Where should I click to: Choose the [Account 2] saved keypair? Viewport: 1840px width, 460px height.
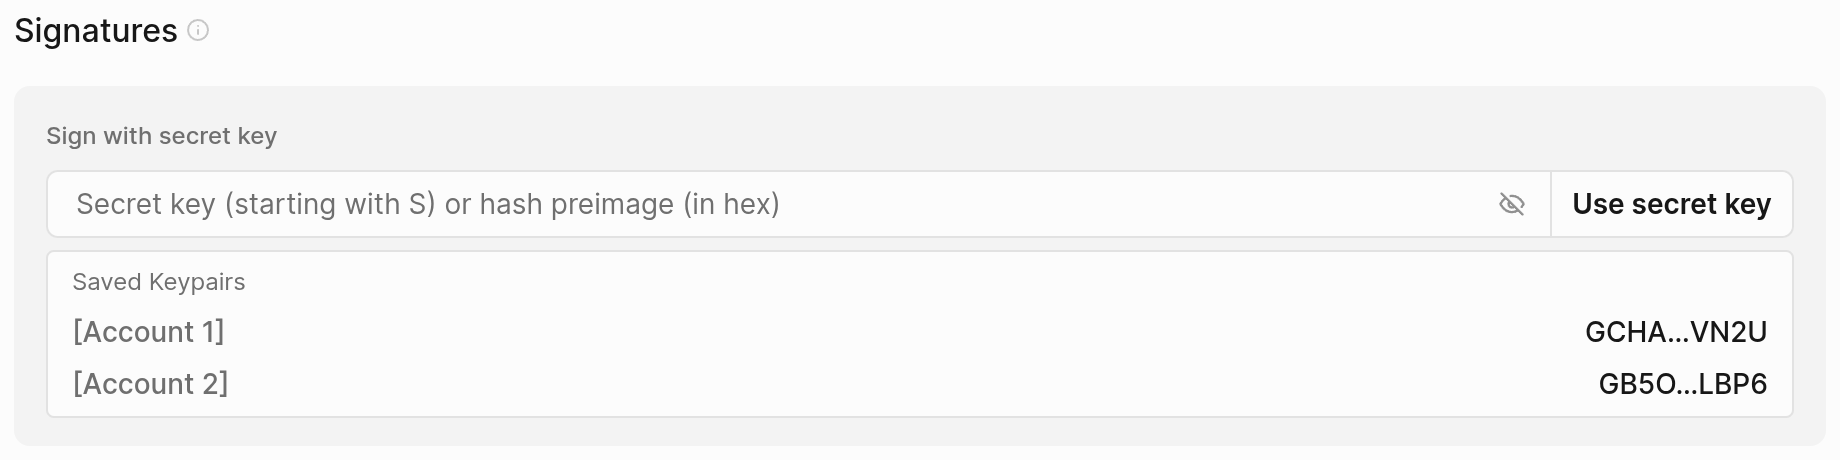pos(150,384)
